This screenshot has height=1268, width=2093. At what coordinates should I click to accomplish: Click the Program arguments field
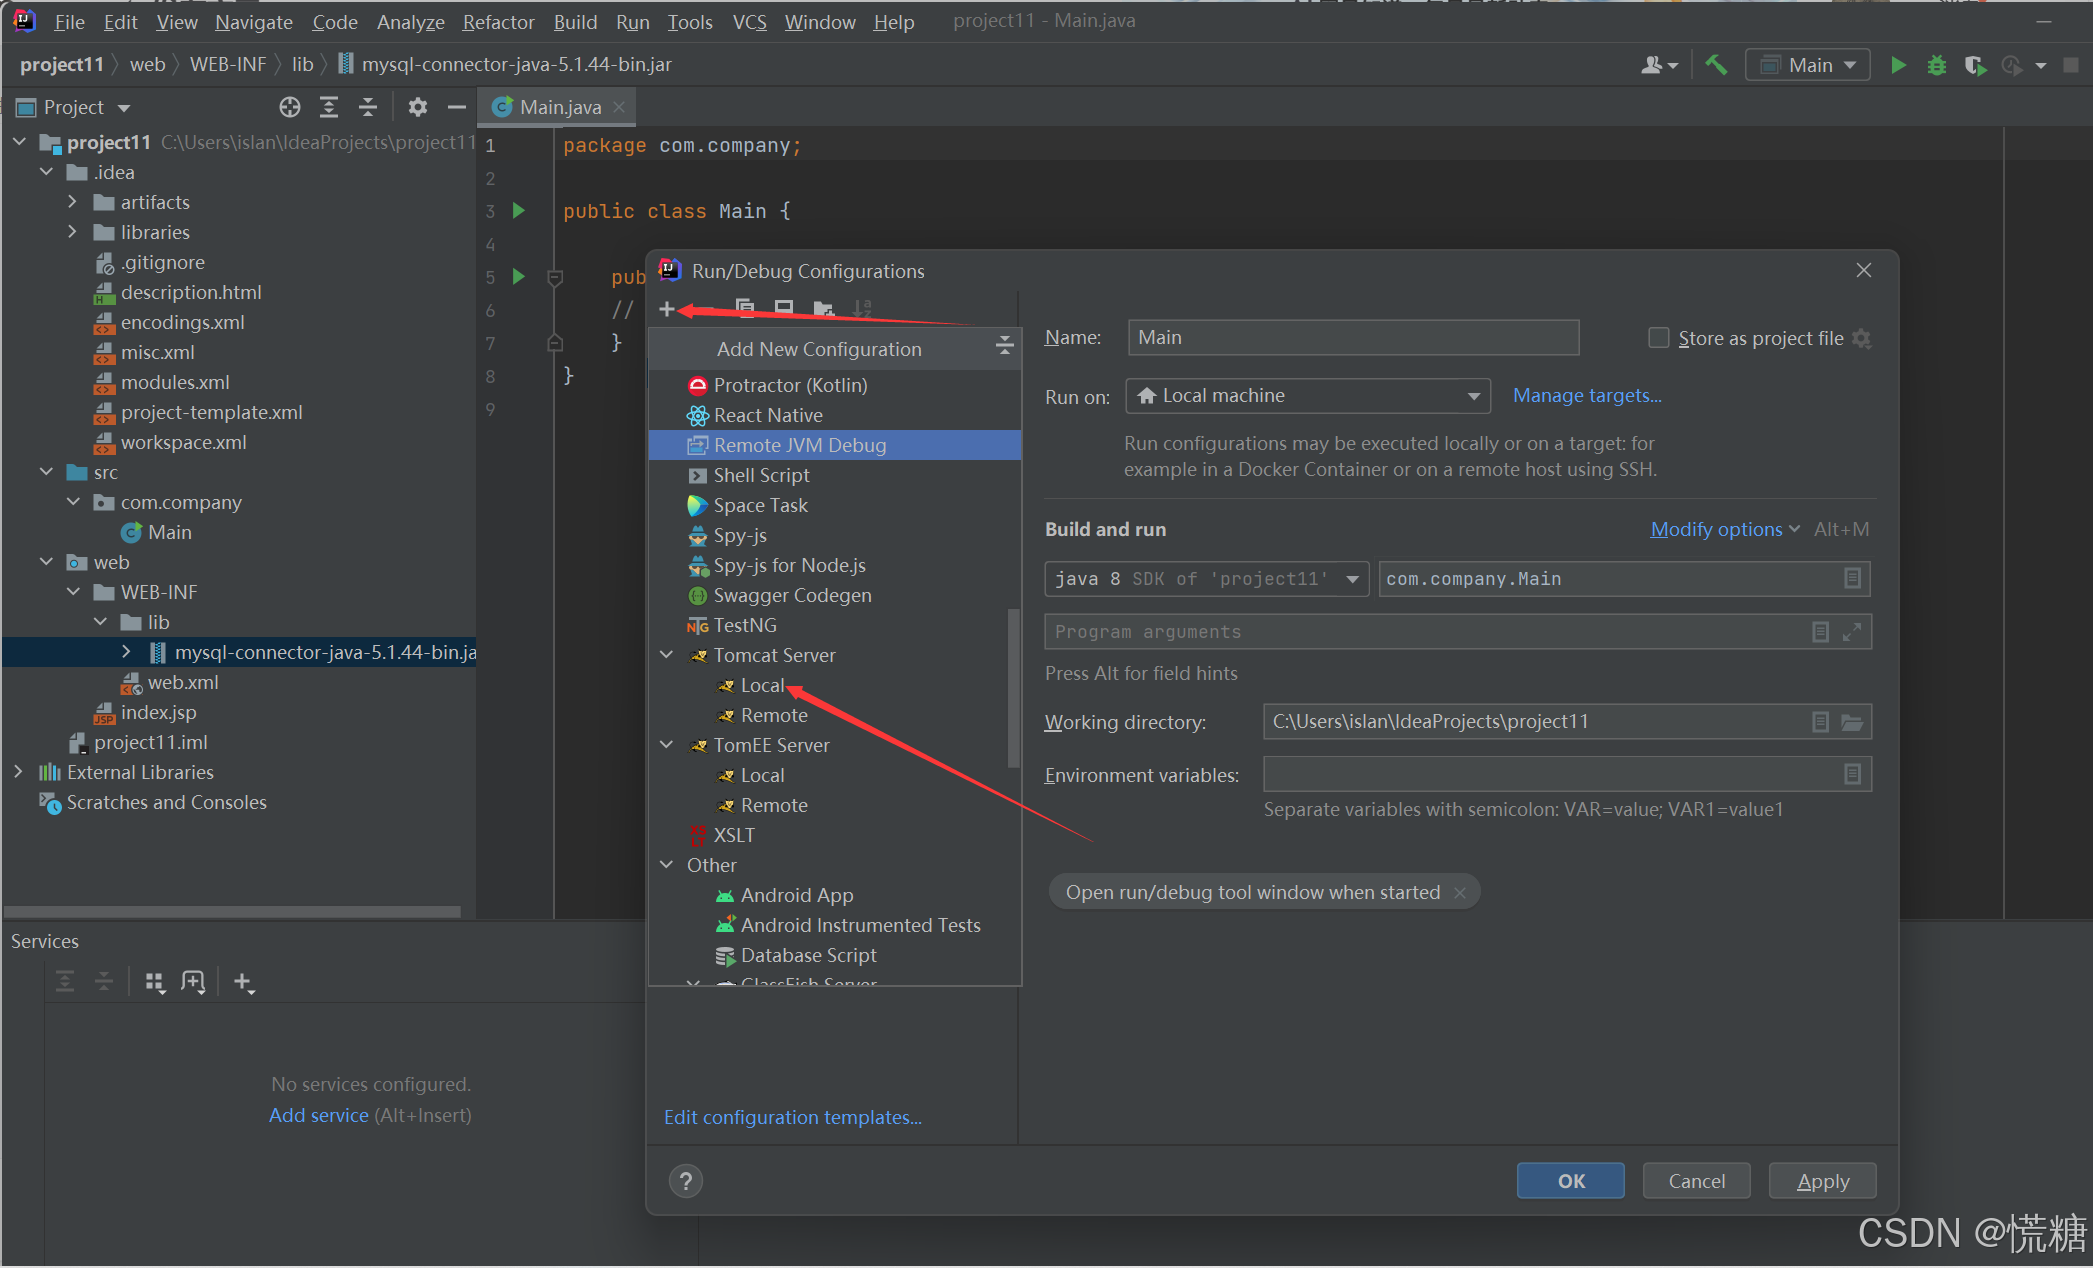click(x=1457, y=632)
